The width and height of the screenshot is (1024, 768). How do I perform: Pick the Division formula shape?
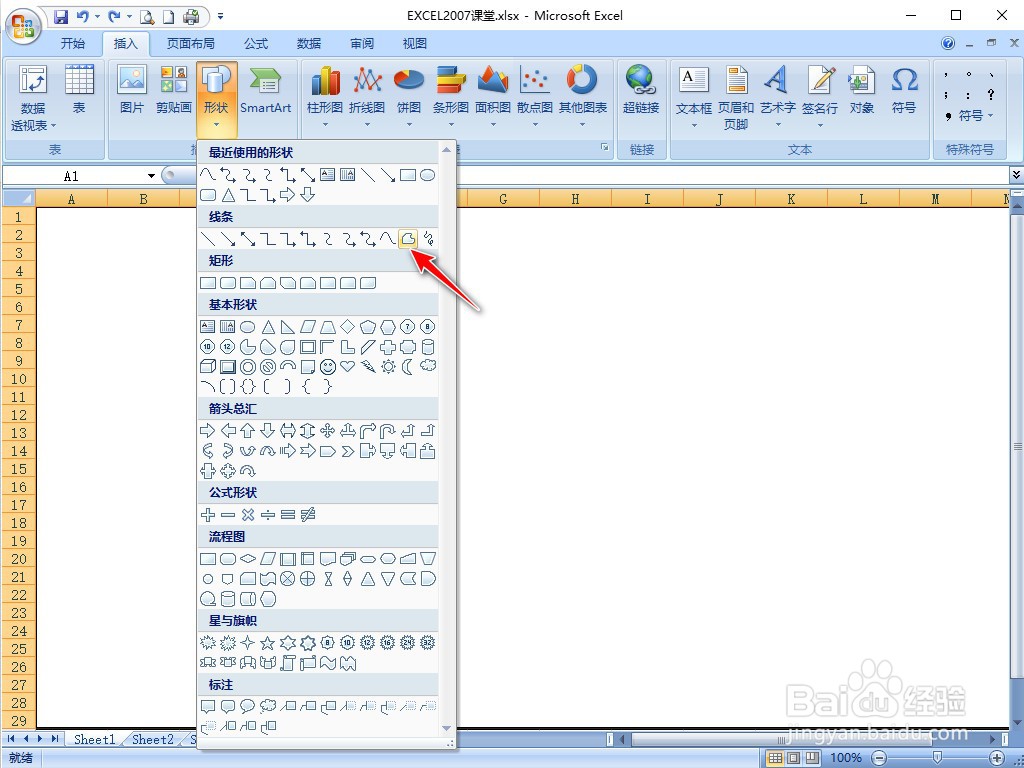268,515
